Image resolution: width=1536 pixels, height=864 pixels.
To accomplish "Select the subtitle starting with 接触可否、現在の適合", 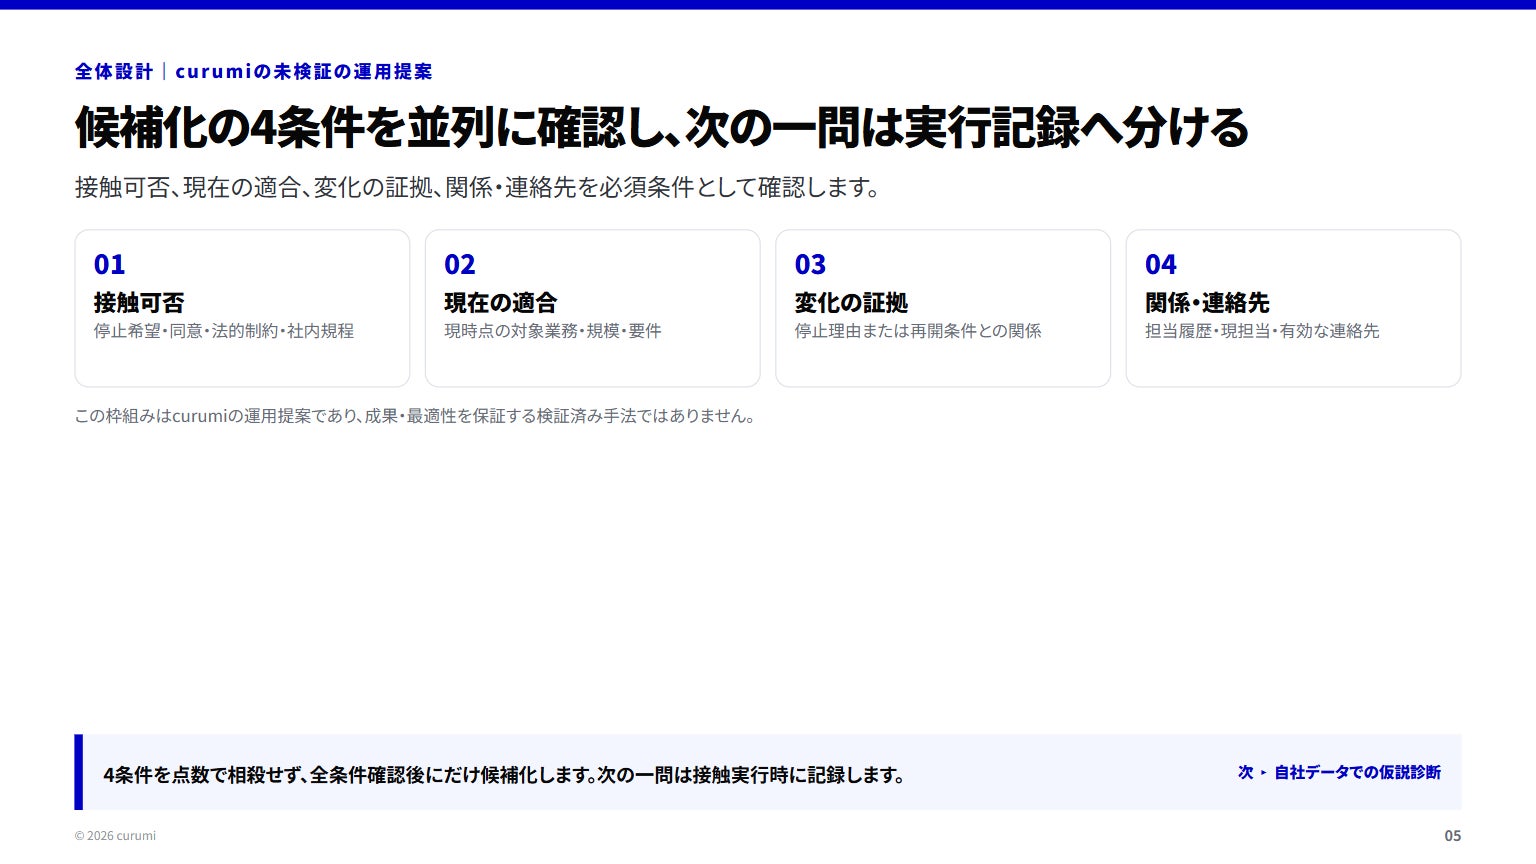I will 477,188.
